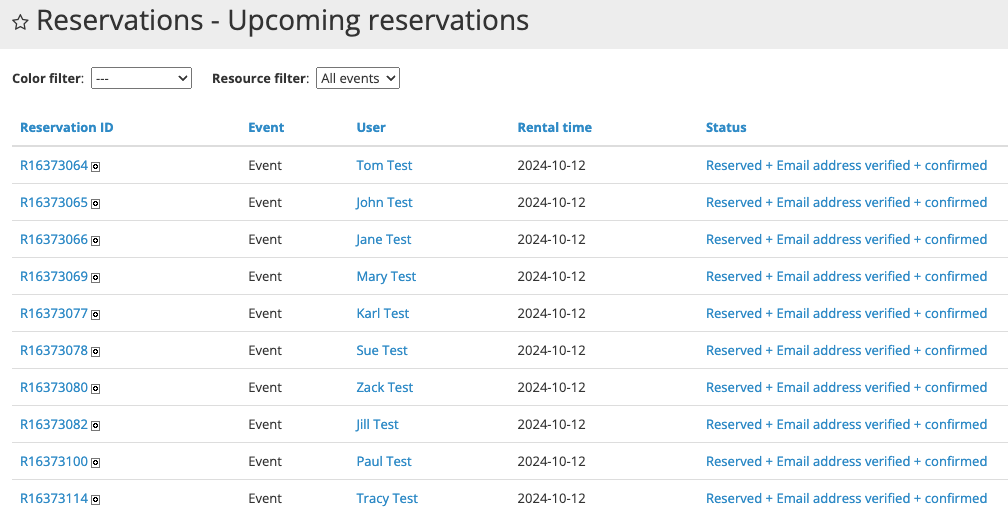1008x526 pixels.
Task: Click small icon next to R16373114
Action: [96, 500]
